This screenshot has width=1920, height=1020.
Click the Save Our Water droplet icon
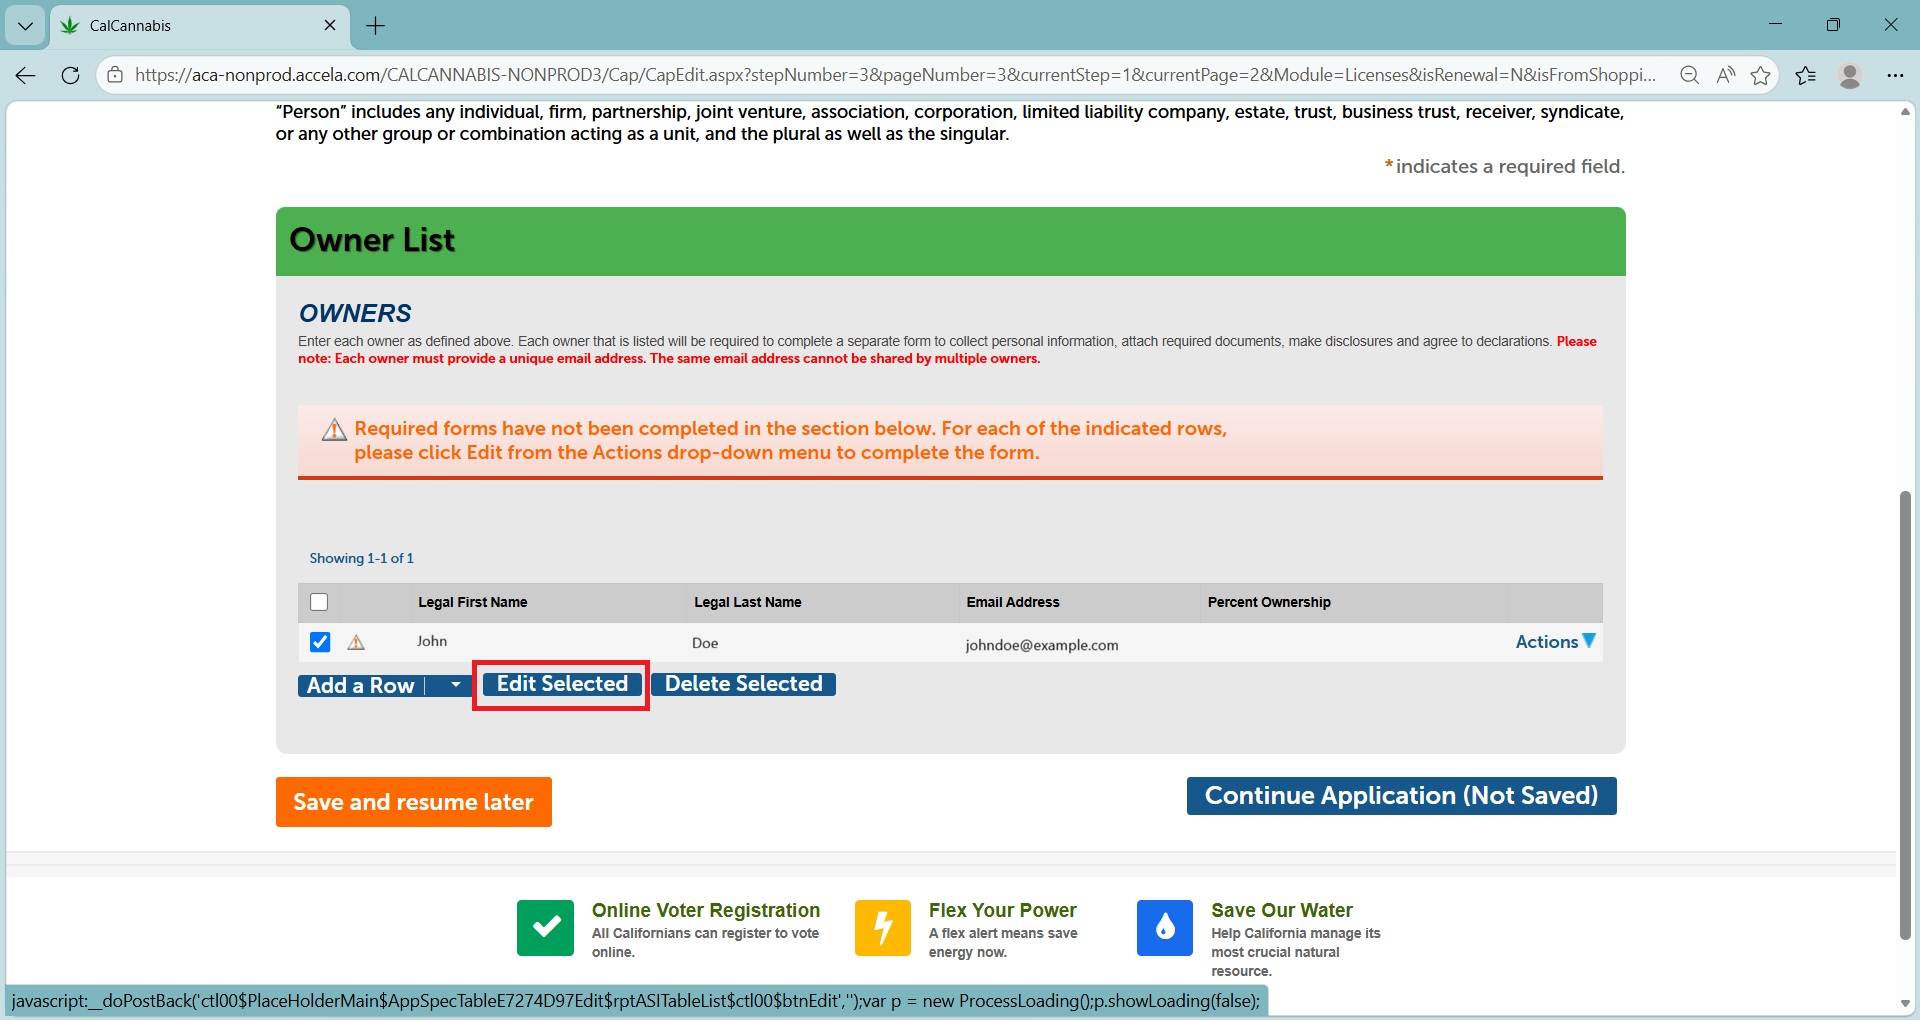point(1165,928)
